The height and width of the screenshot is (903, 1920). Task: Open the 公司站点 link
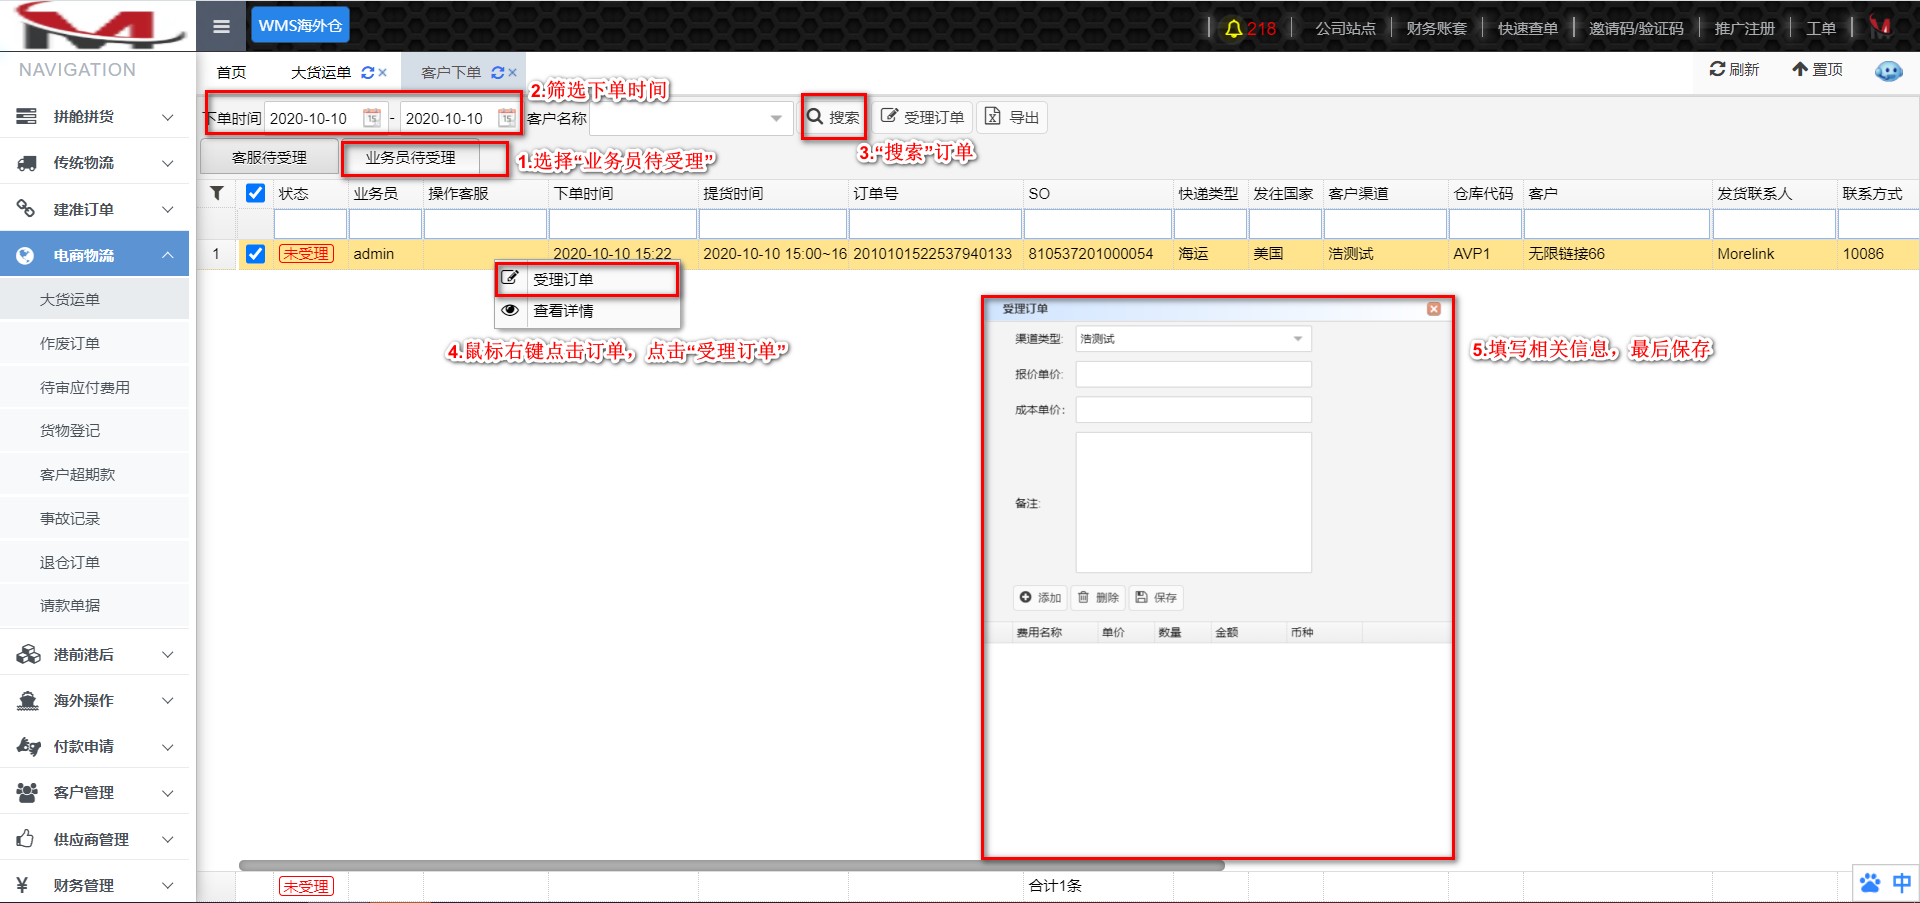coord(1345,28)
